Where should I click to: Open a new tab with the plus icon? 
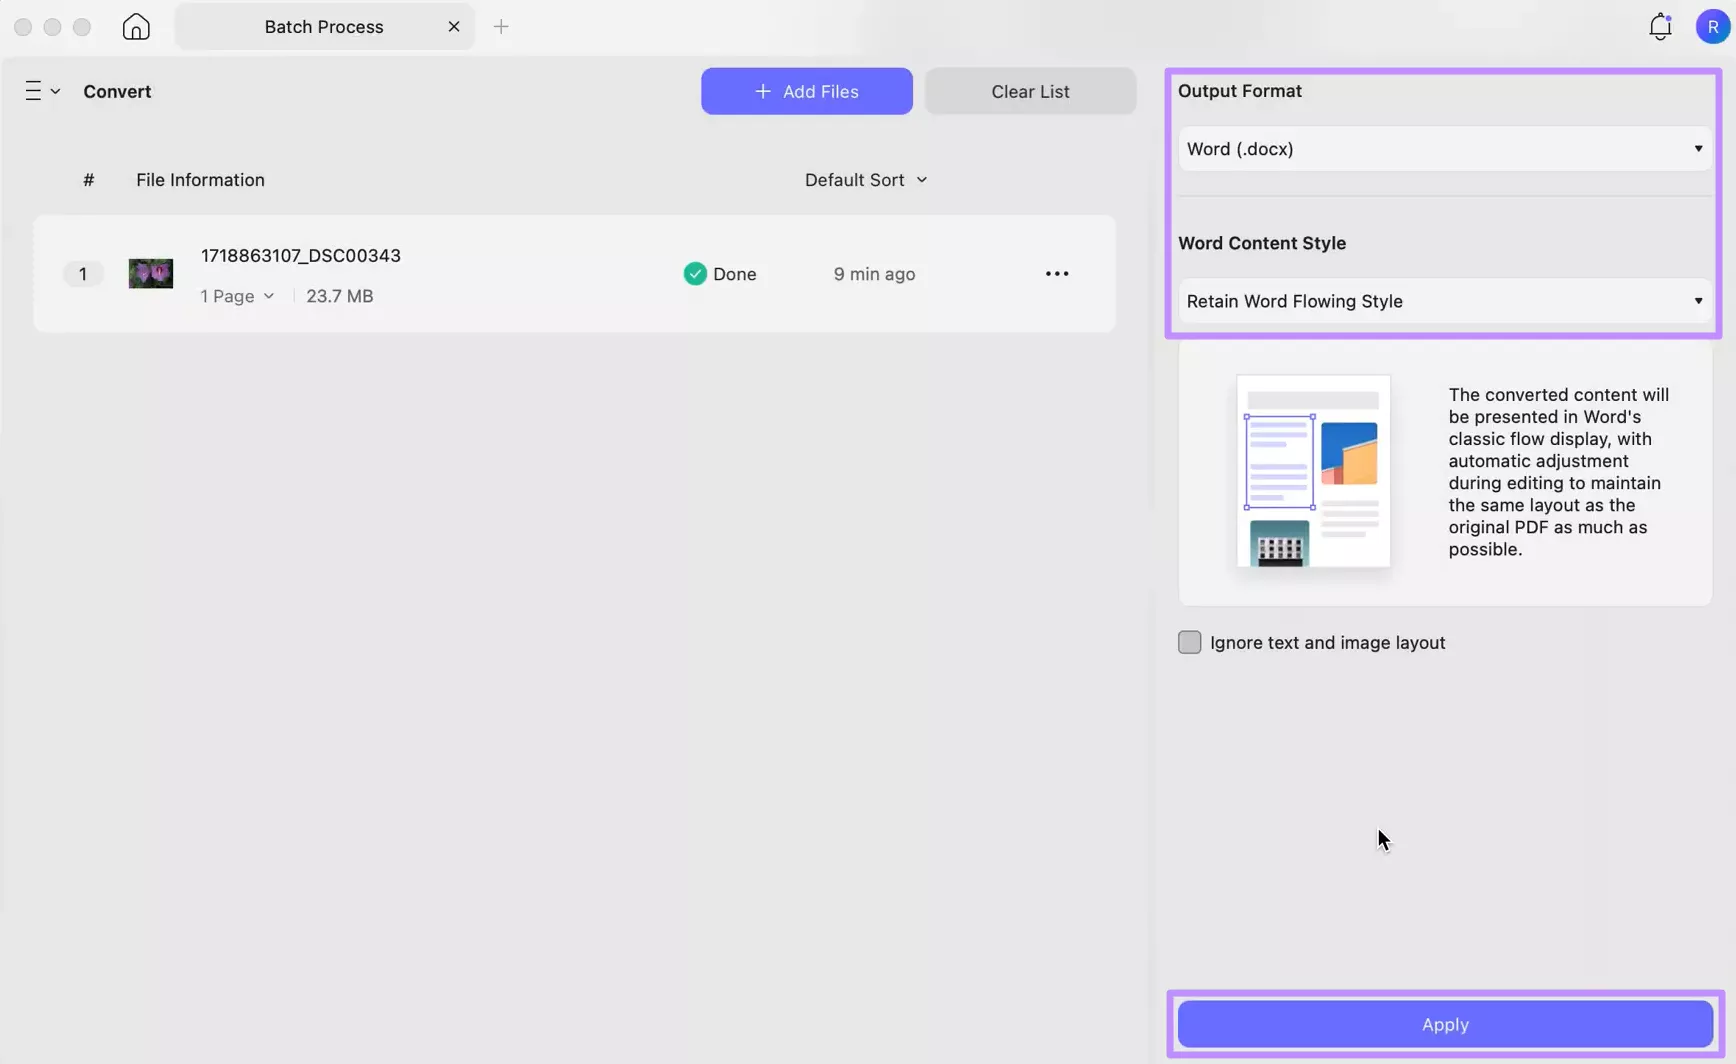click(500, 27)
